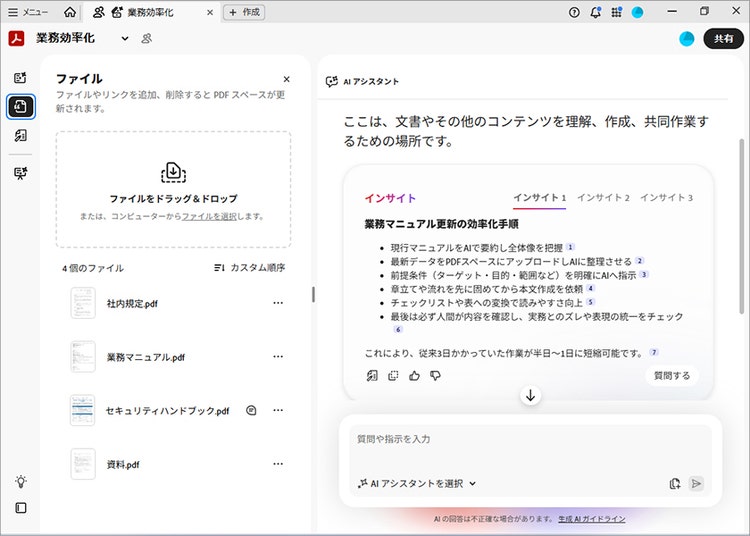Viewport: 750px width, 536px height.
Task: Open the カスタム順序 sort dropdown
Action: coord(249,268)
